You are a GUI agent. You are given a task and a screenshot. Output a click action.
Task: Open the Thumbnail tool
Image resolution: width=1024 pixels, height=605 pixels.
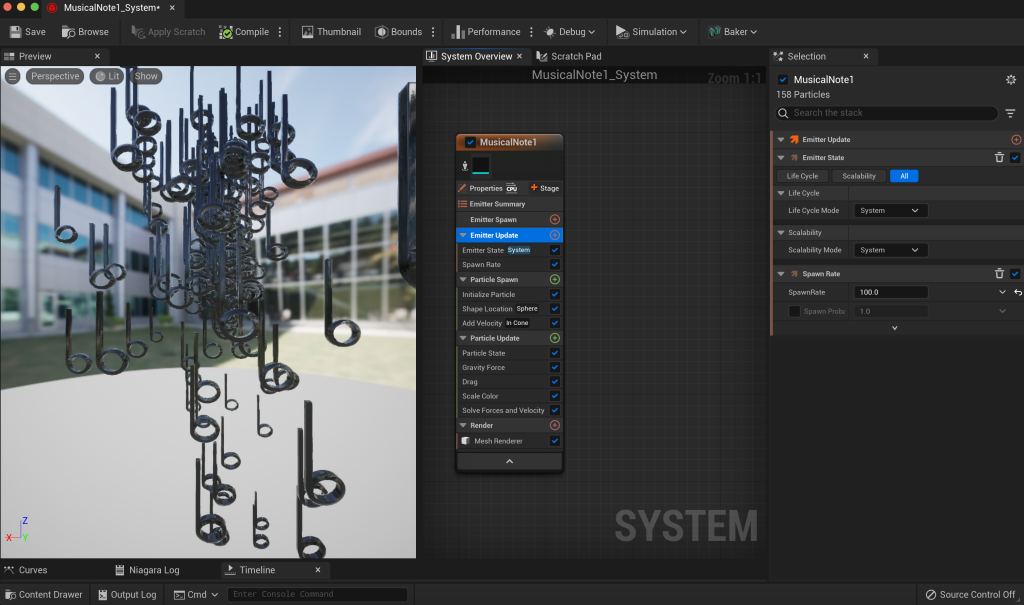point(330,32)
